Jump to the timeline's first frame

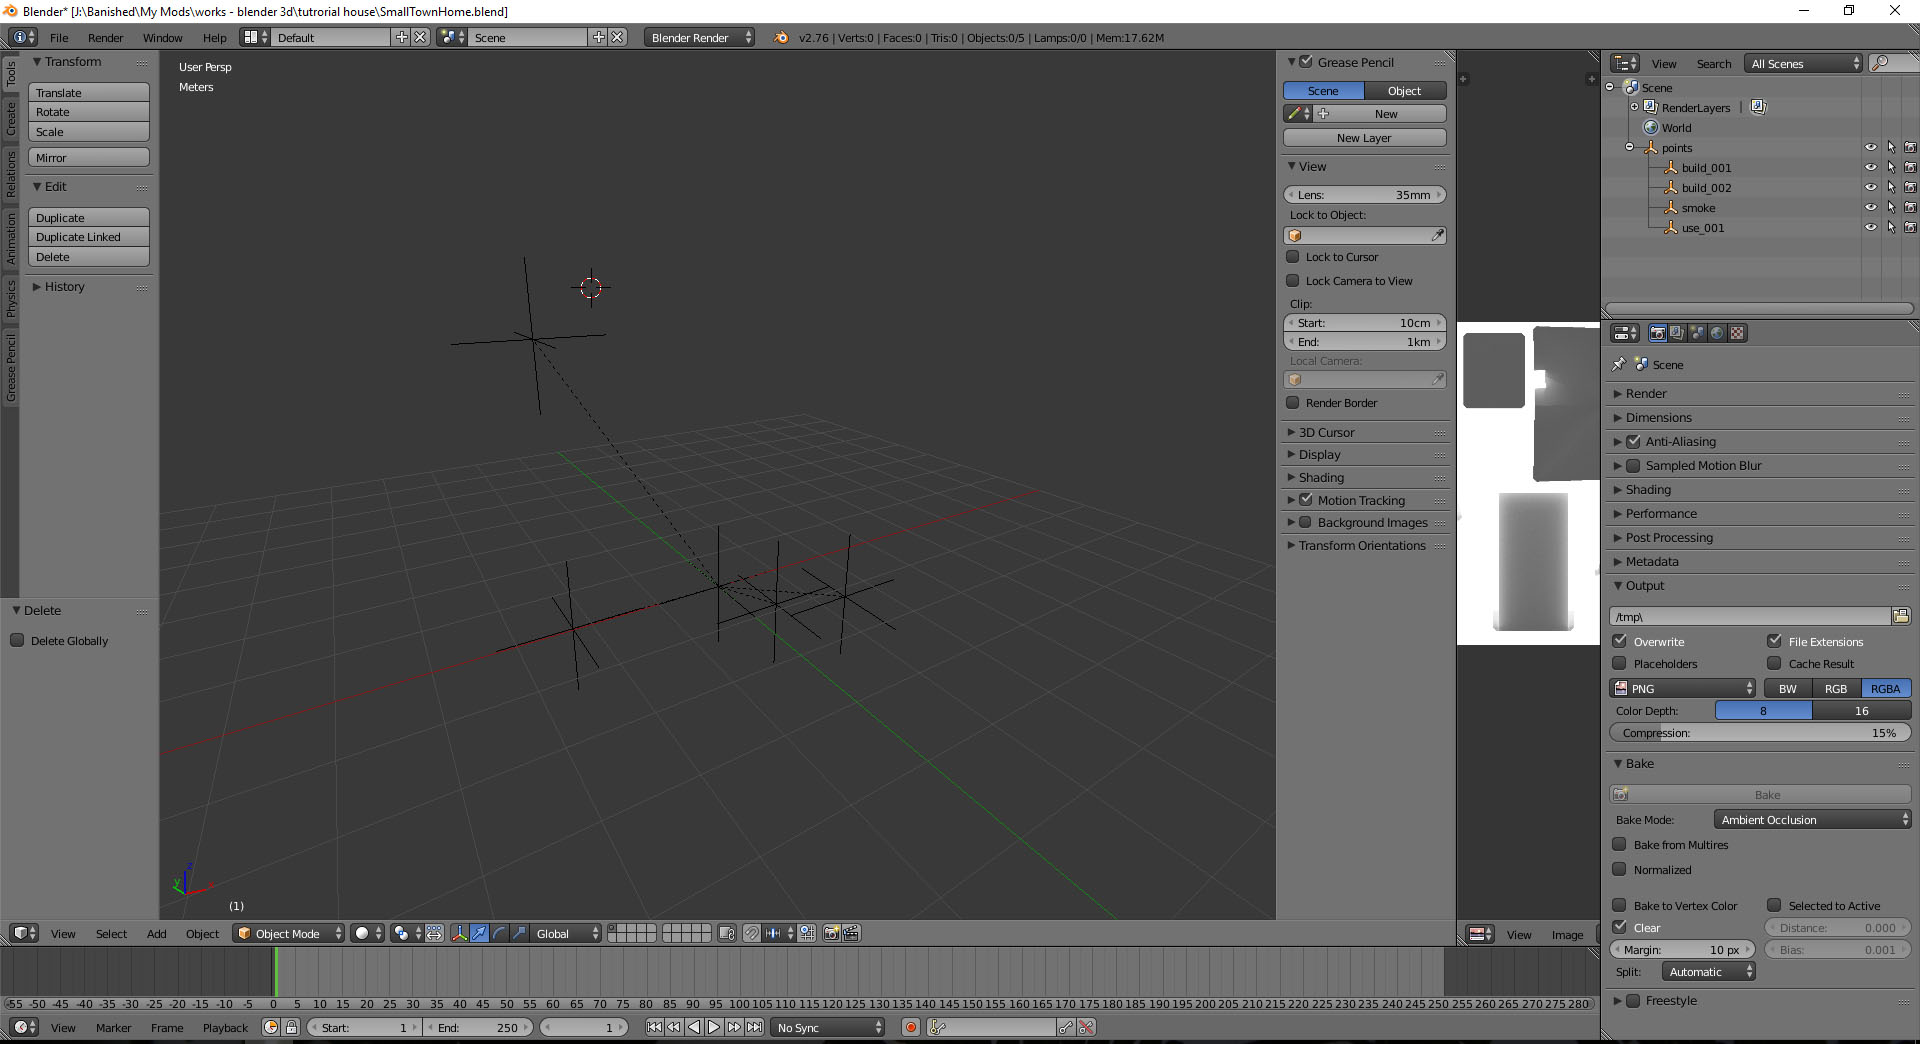654,1027
